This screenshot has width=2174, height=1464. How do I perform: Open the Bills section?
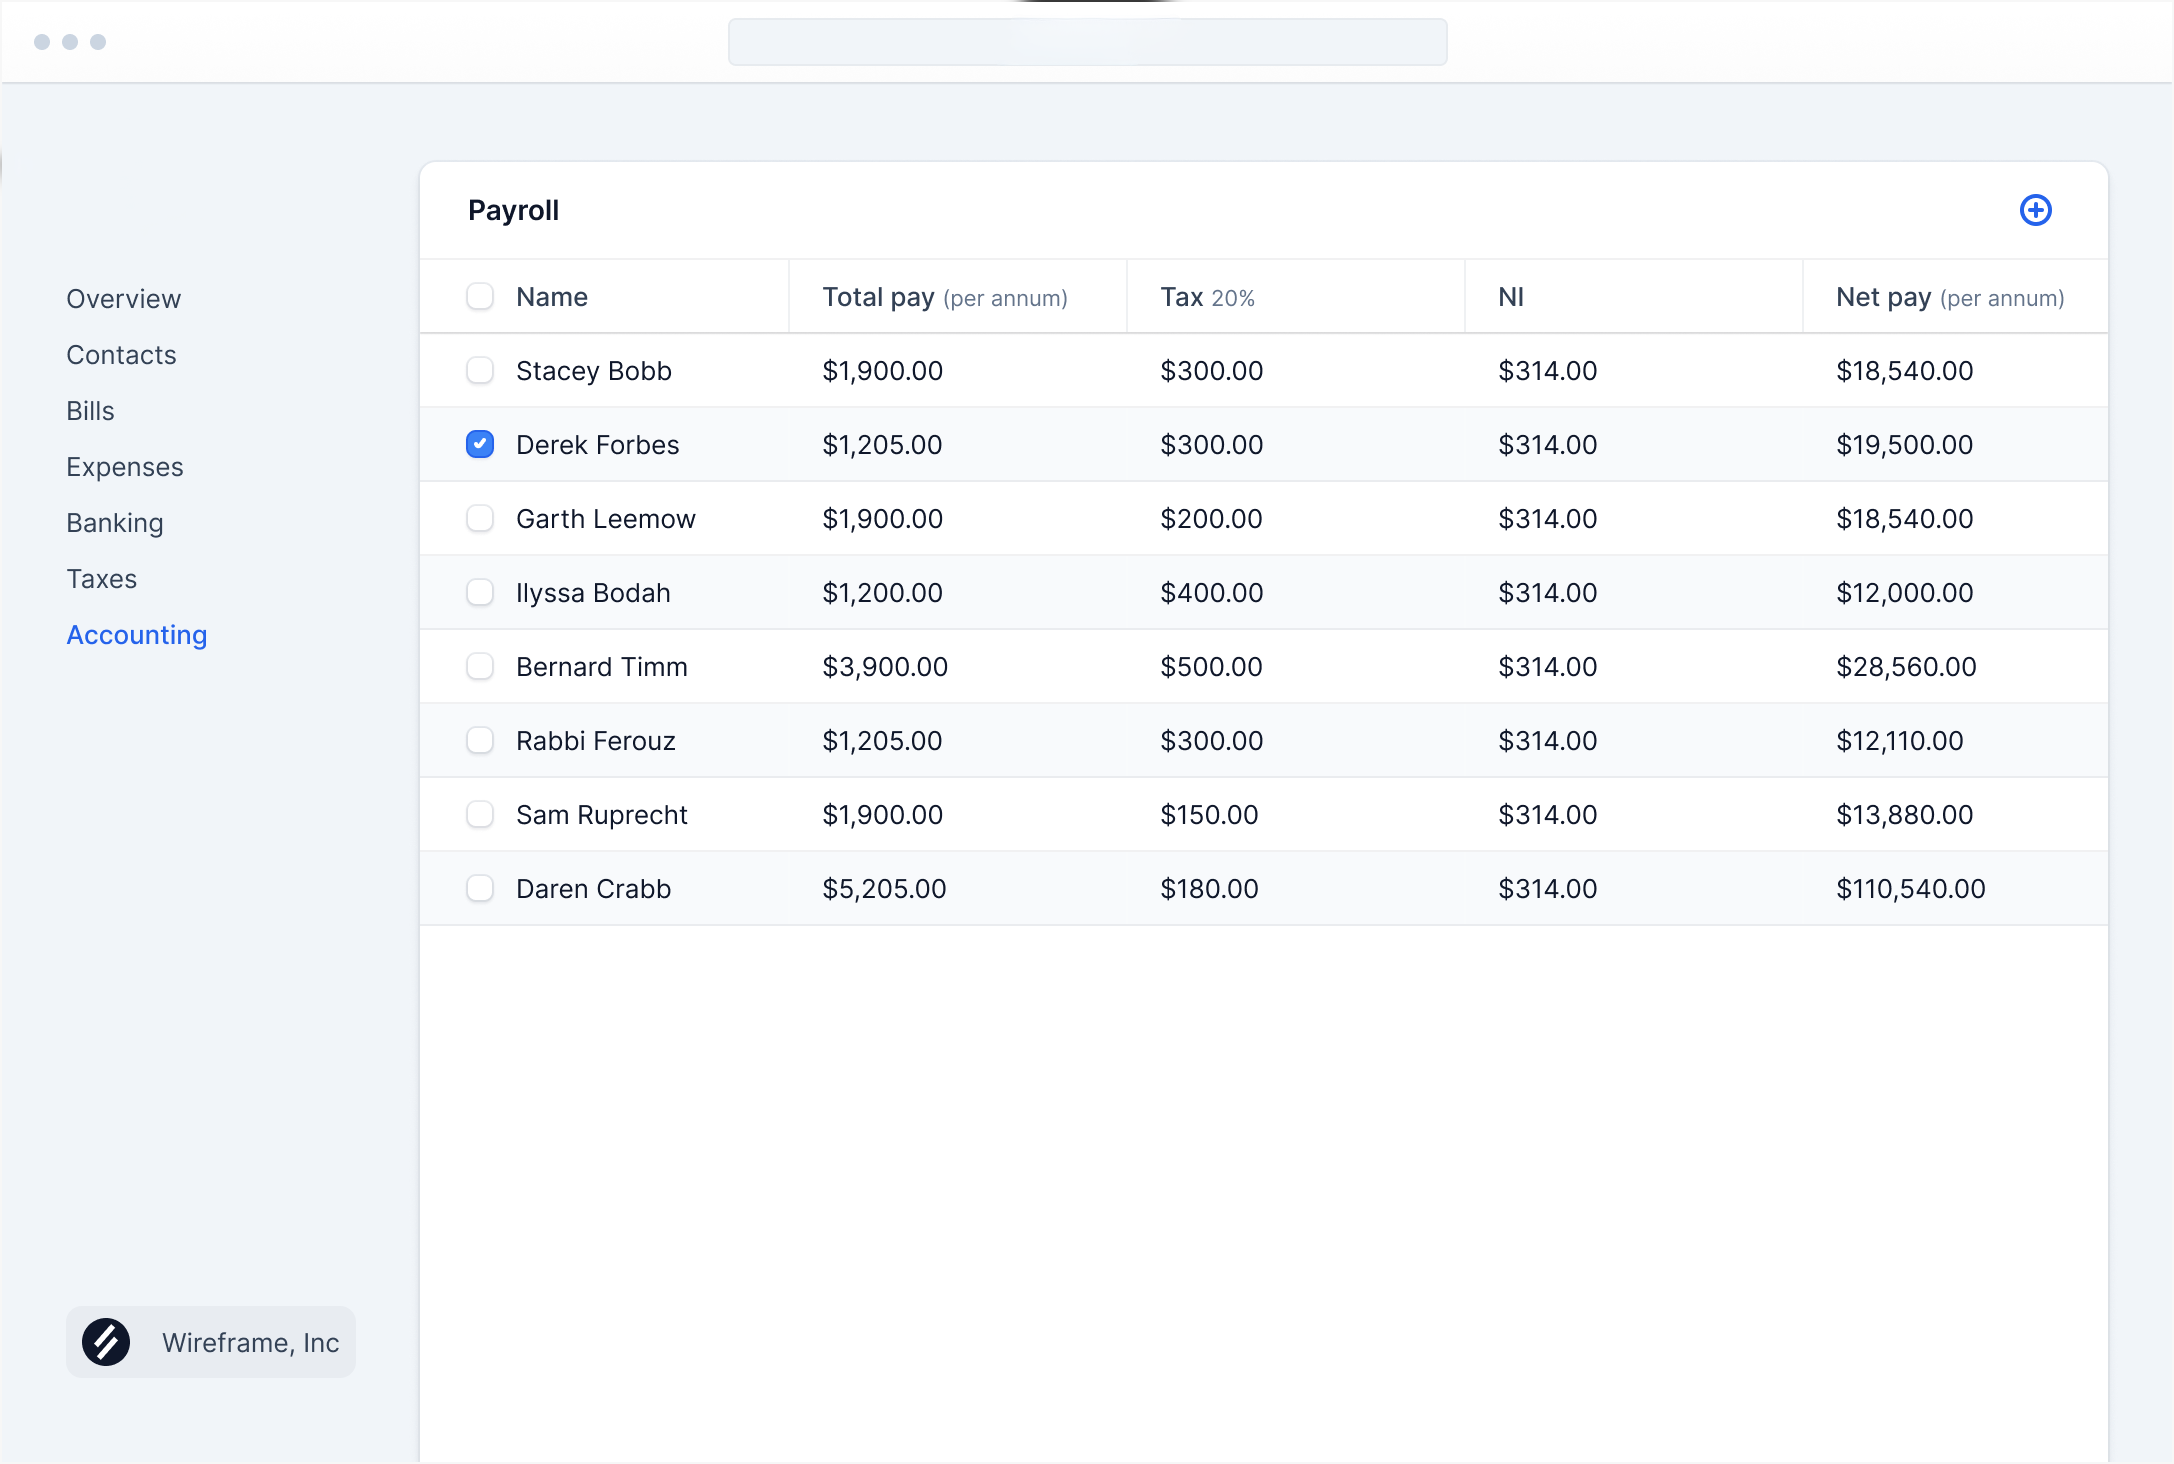coord(90,411)
